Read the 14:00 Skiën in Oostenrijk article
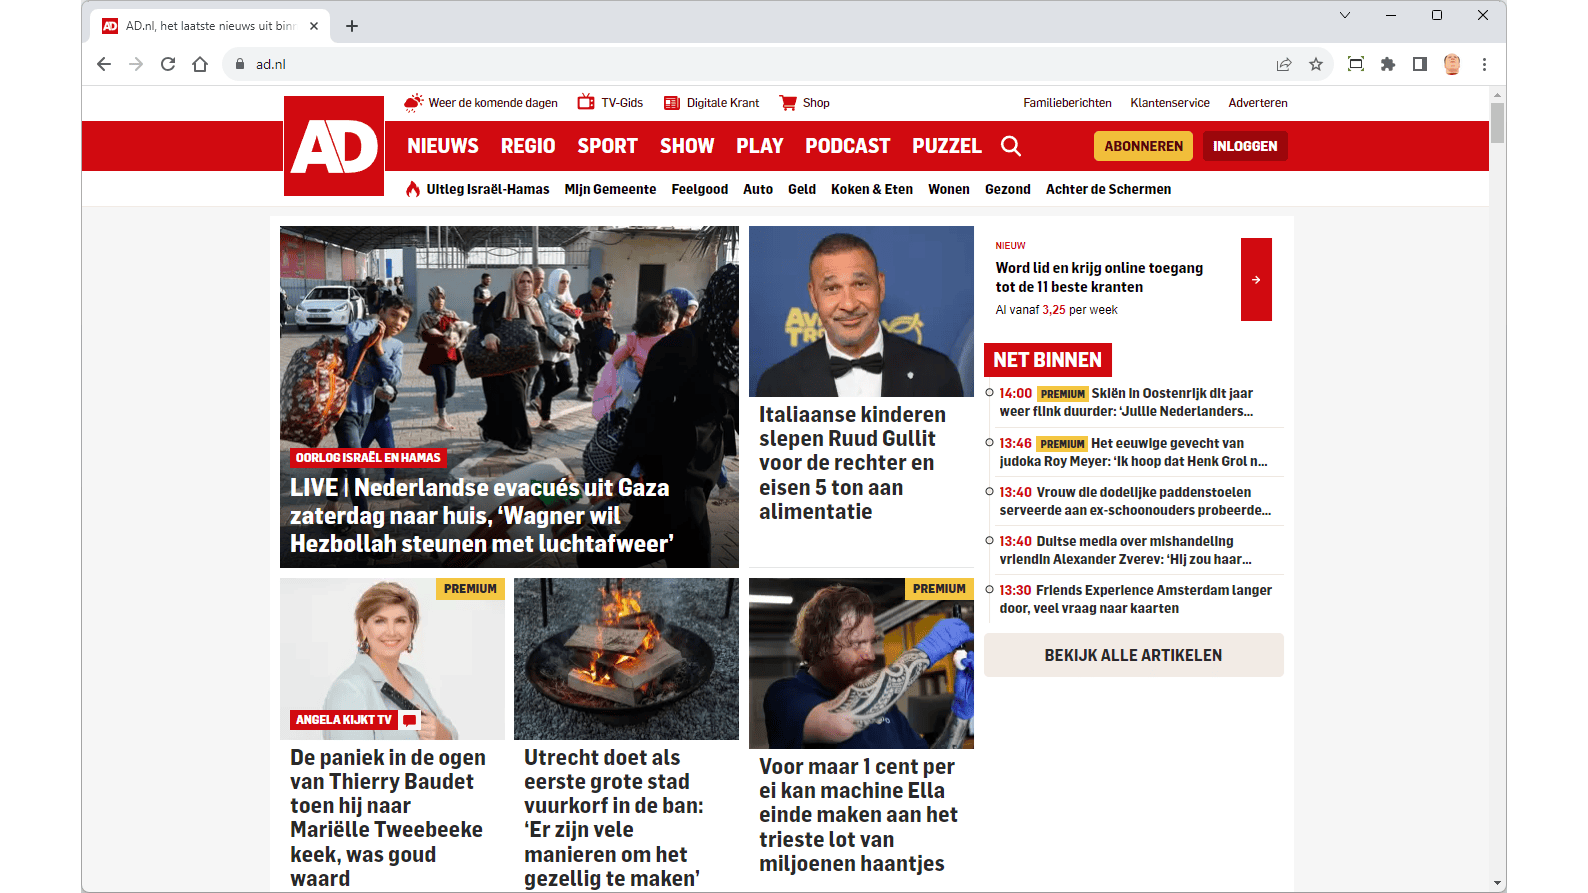Image resolution: width=1588 pixels, height=893 pixels. point(1134,402)
